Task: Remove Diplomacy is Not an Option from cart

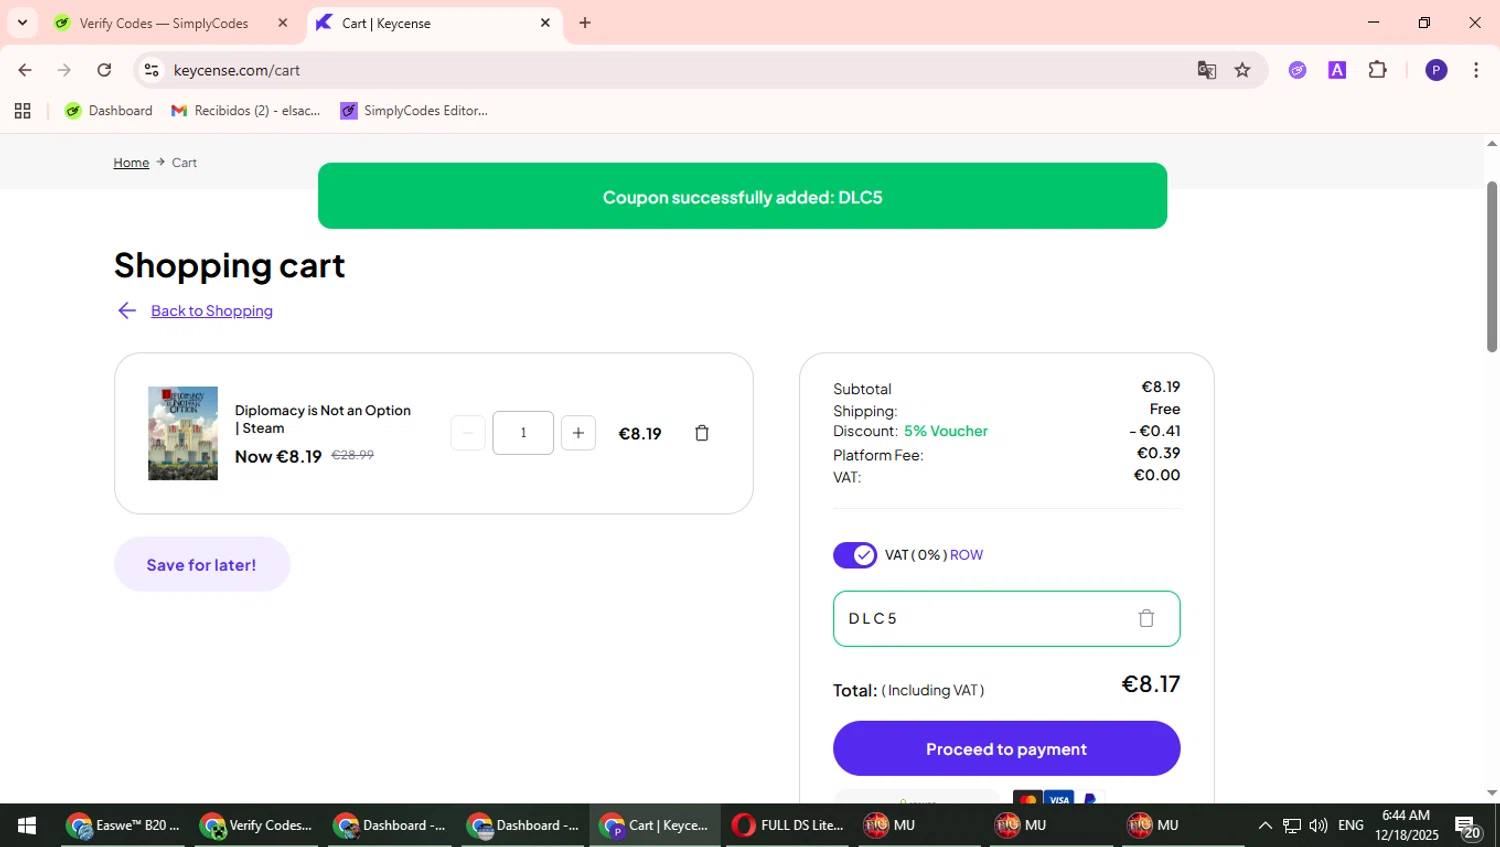Action: point(702,433)
